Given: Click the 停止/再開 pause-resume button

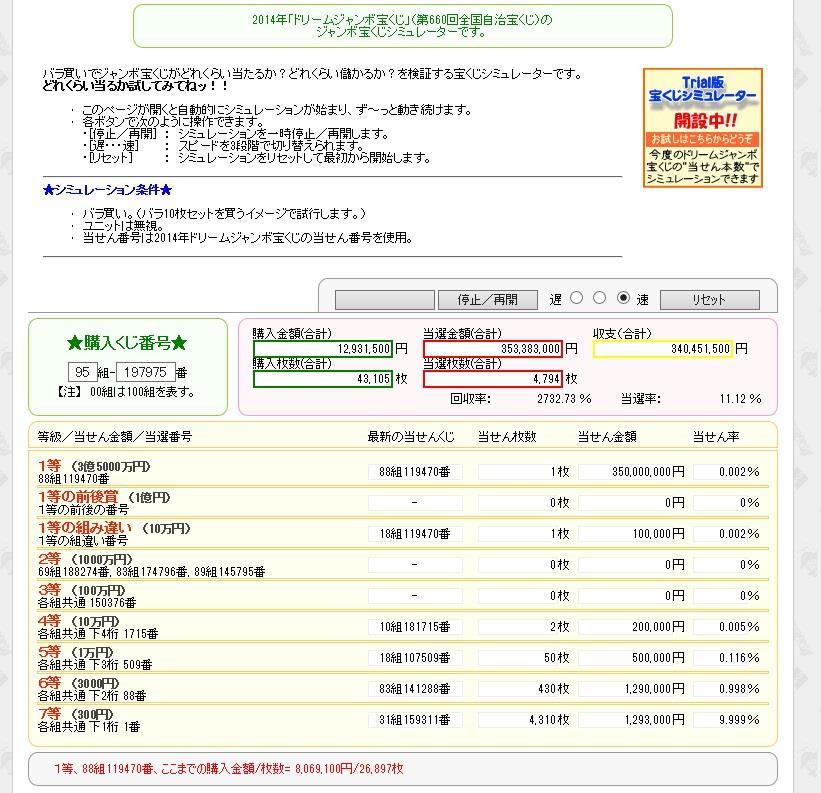Looking at the screenshot, I should tap(487, 300).
